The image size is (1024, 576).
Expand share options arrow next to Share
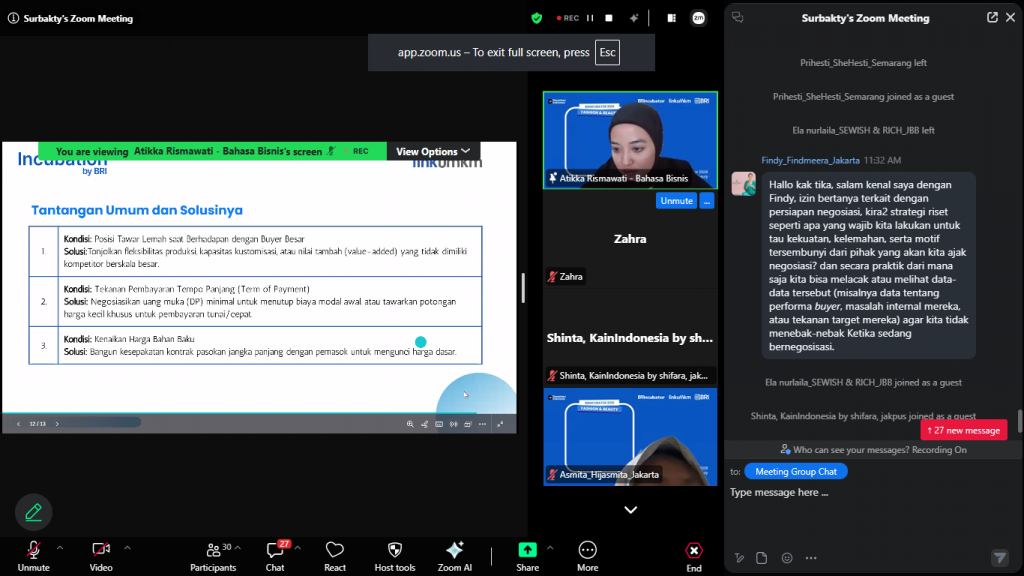(550, 548)
